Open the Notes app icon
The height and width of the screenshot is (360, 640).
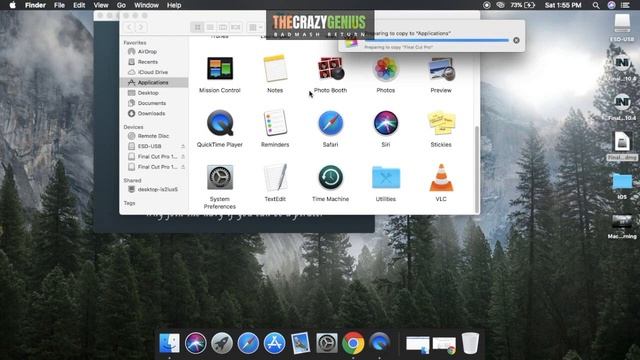click(275, 68)
